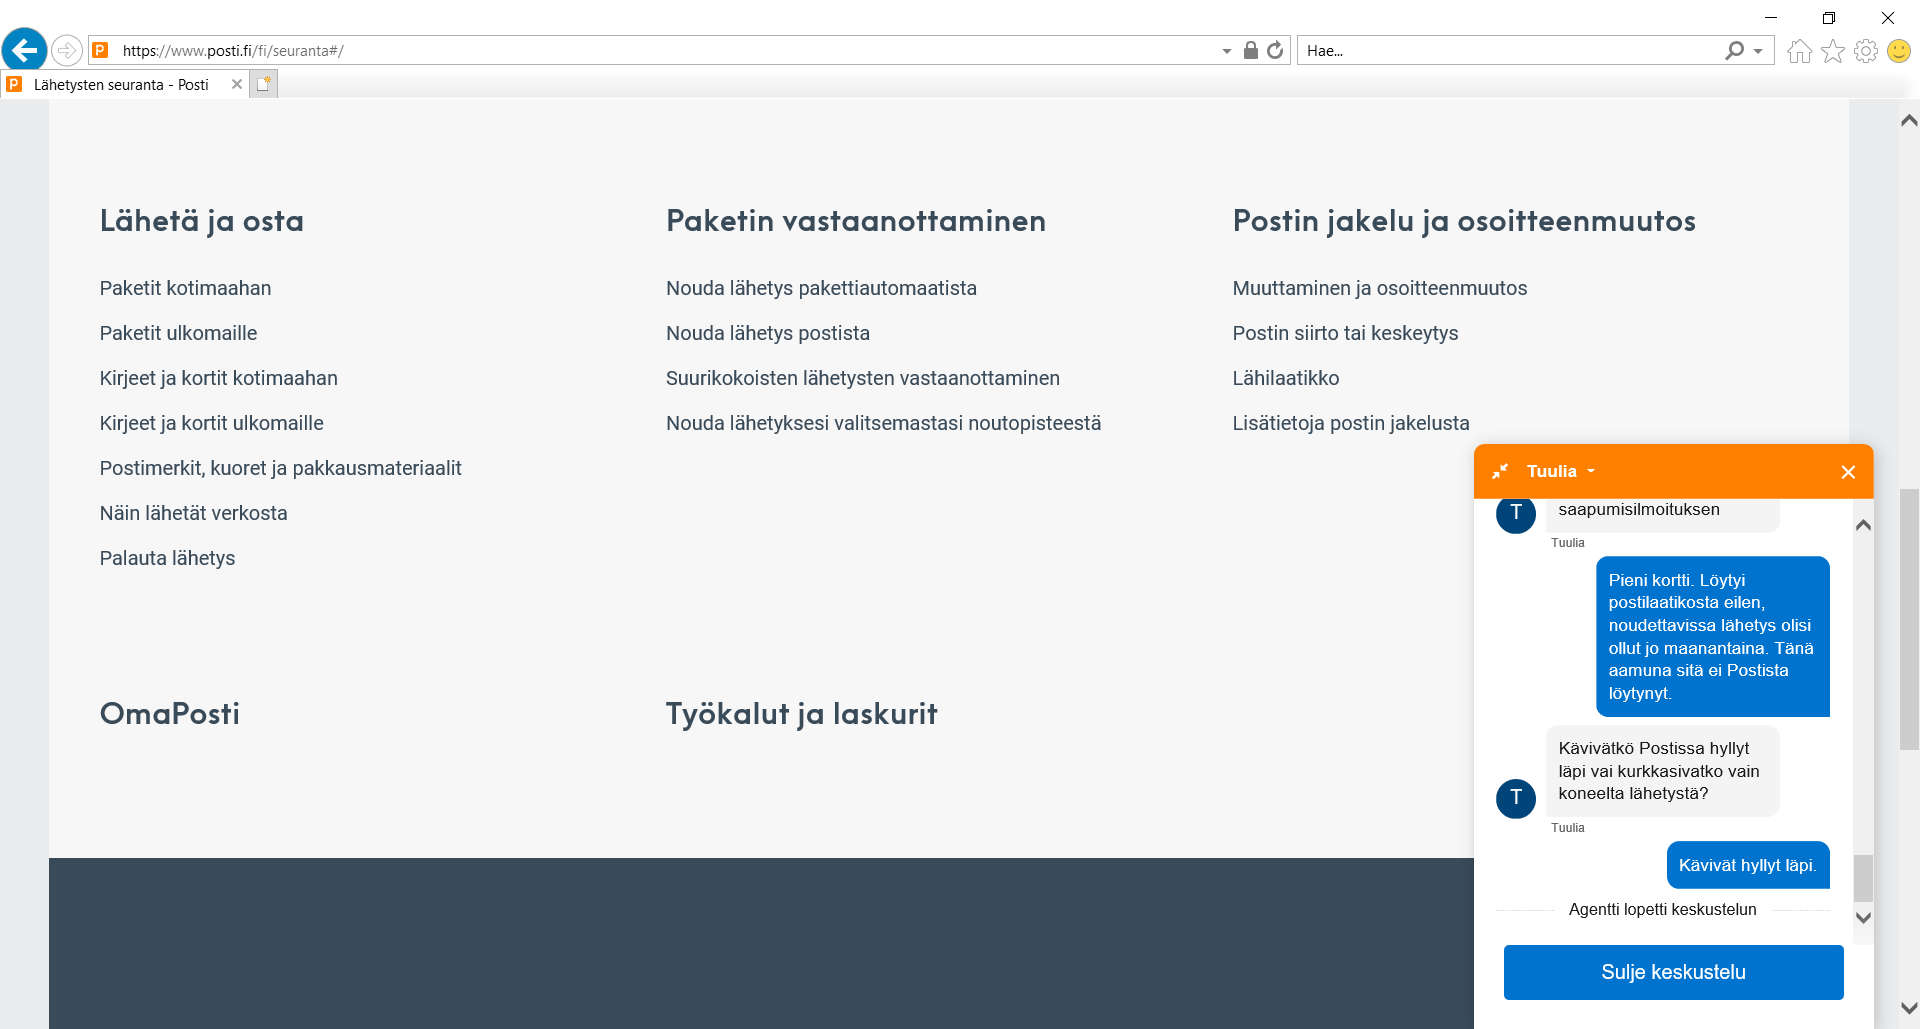
Task: Open Postimerkit, kuoret ja pakkausmateriaalit link
Action: click(280, 468)
